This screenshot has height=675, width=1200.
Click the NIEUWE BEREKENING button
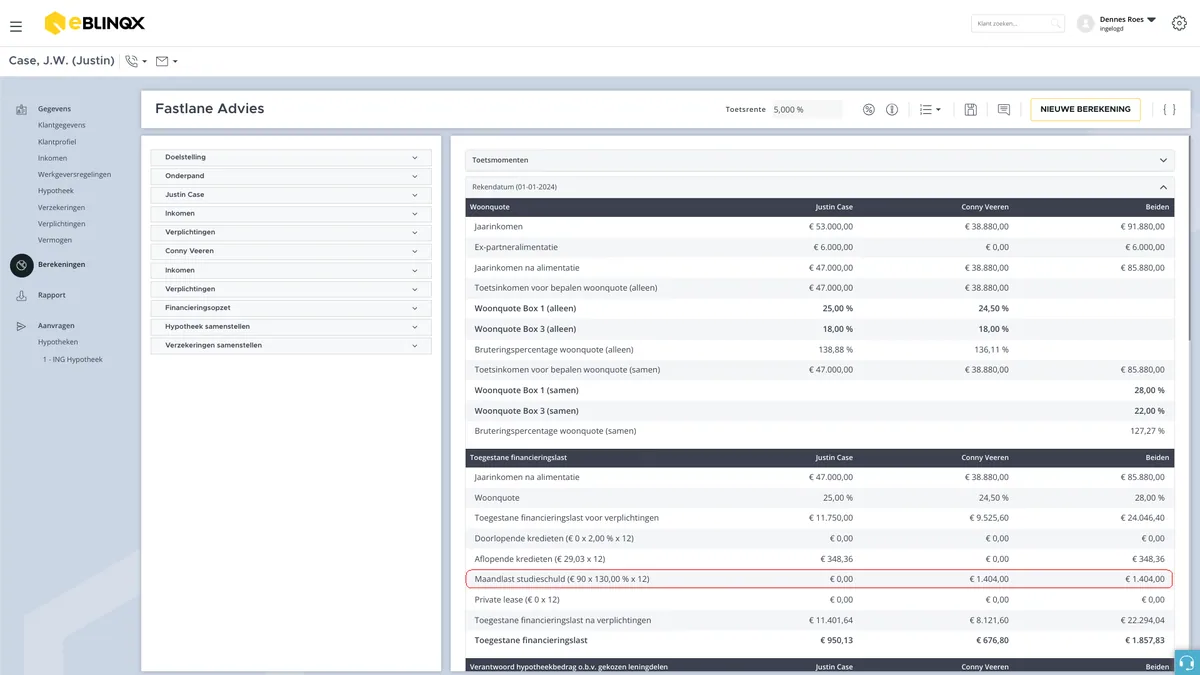tap(1085, 109)
